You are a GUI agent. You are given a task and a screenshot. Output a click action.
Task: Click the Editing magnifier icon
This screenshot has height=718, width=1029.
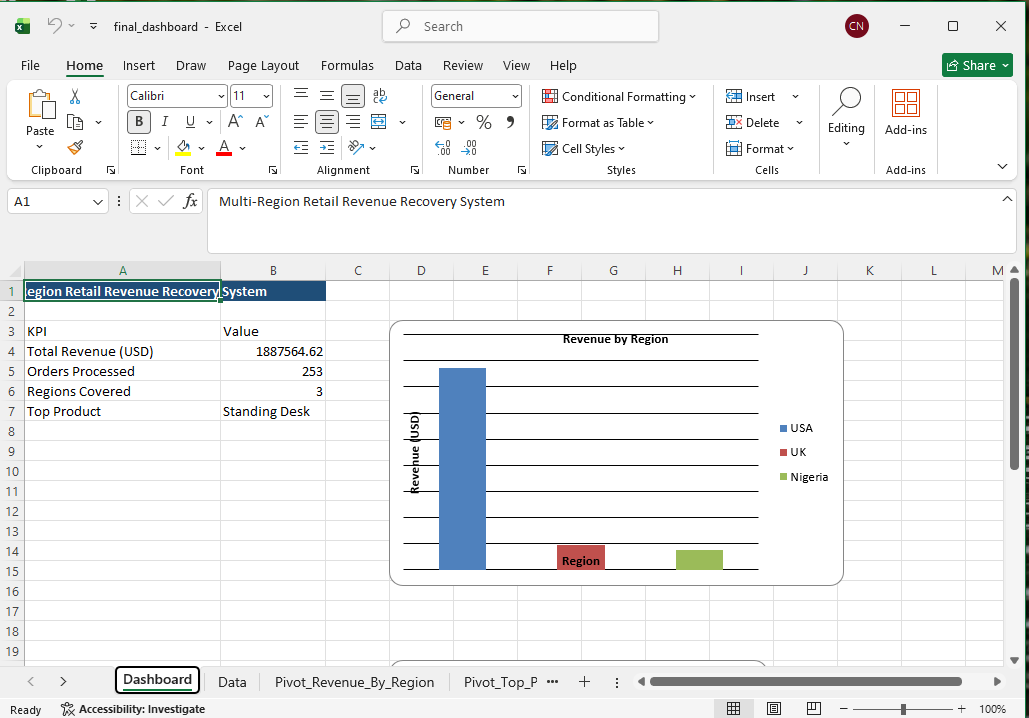point(847,102)
